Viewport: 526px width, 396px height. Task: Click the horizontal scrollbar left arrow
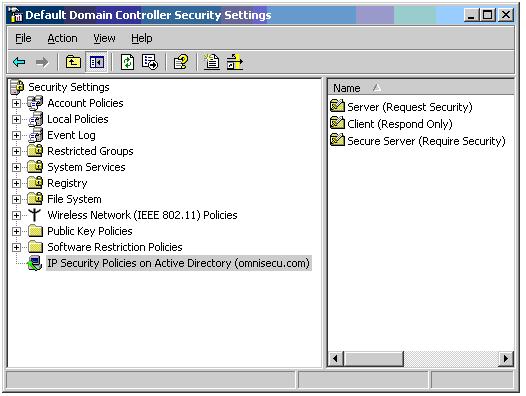coord(336,358)
